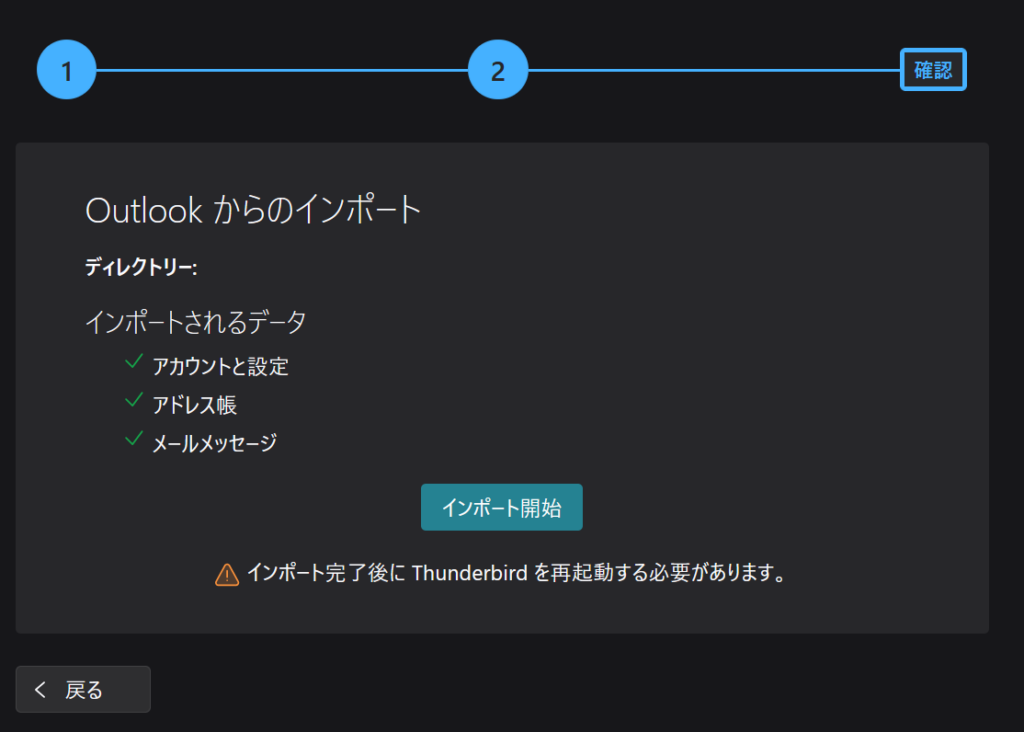The height and width of the screenshot is (732, 1024).
Task: Click the メールメッセージ item text
Action: (x=213, y=443)
